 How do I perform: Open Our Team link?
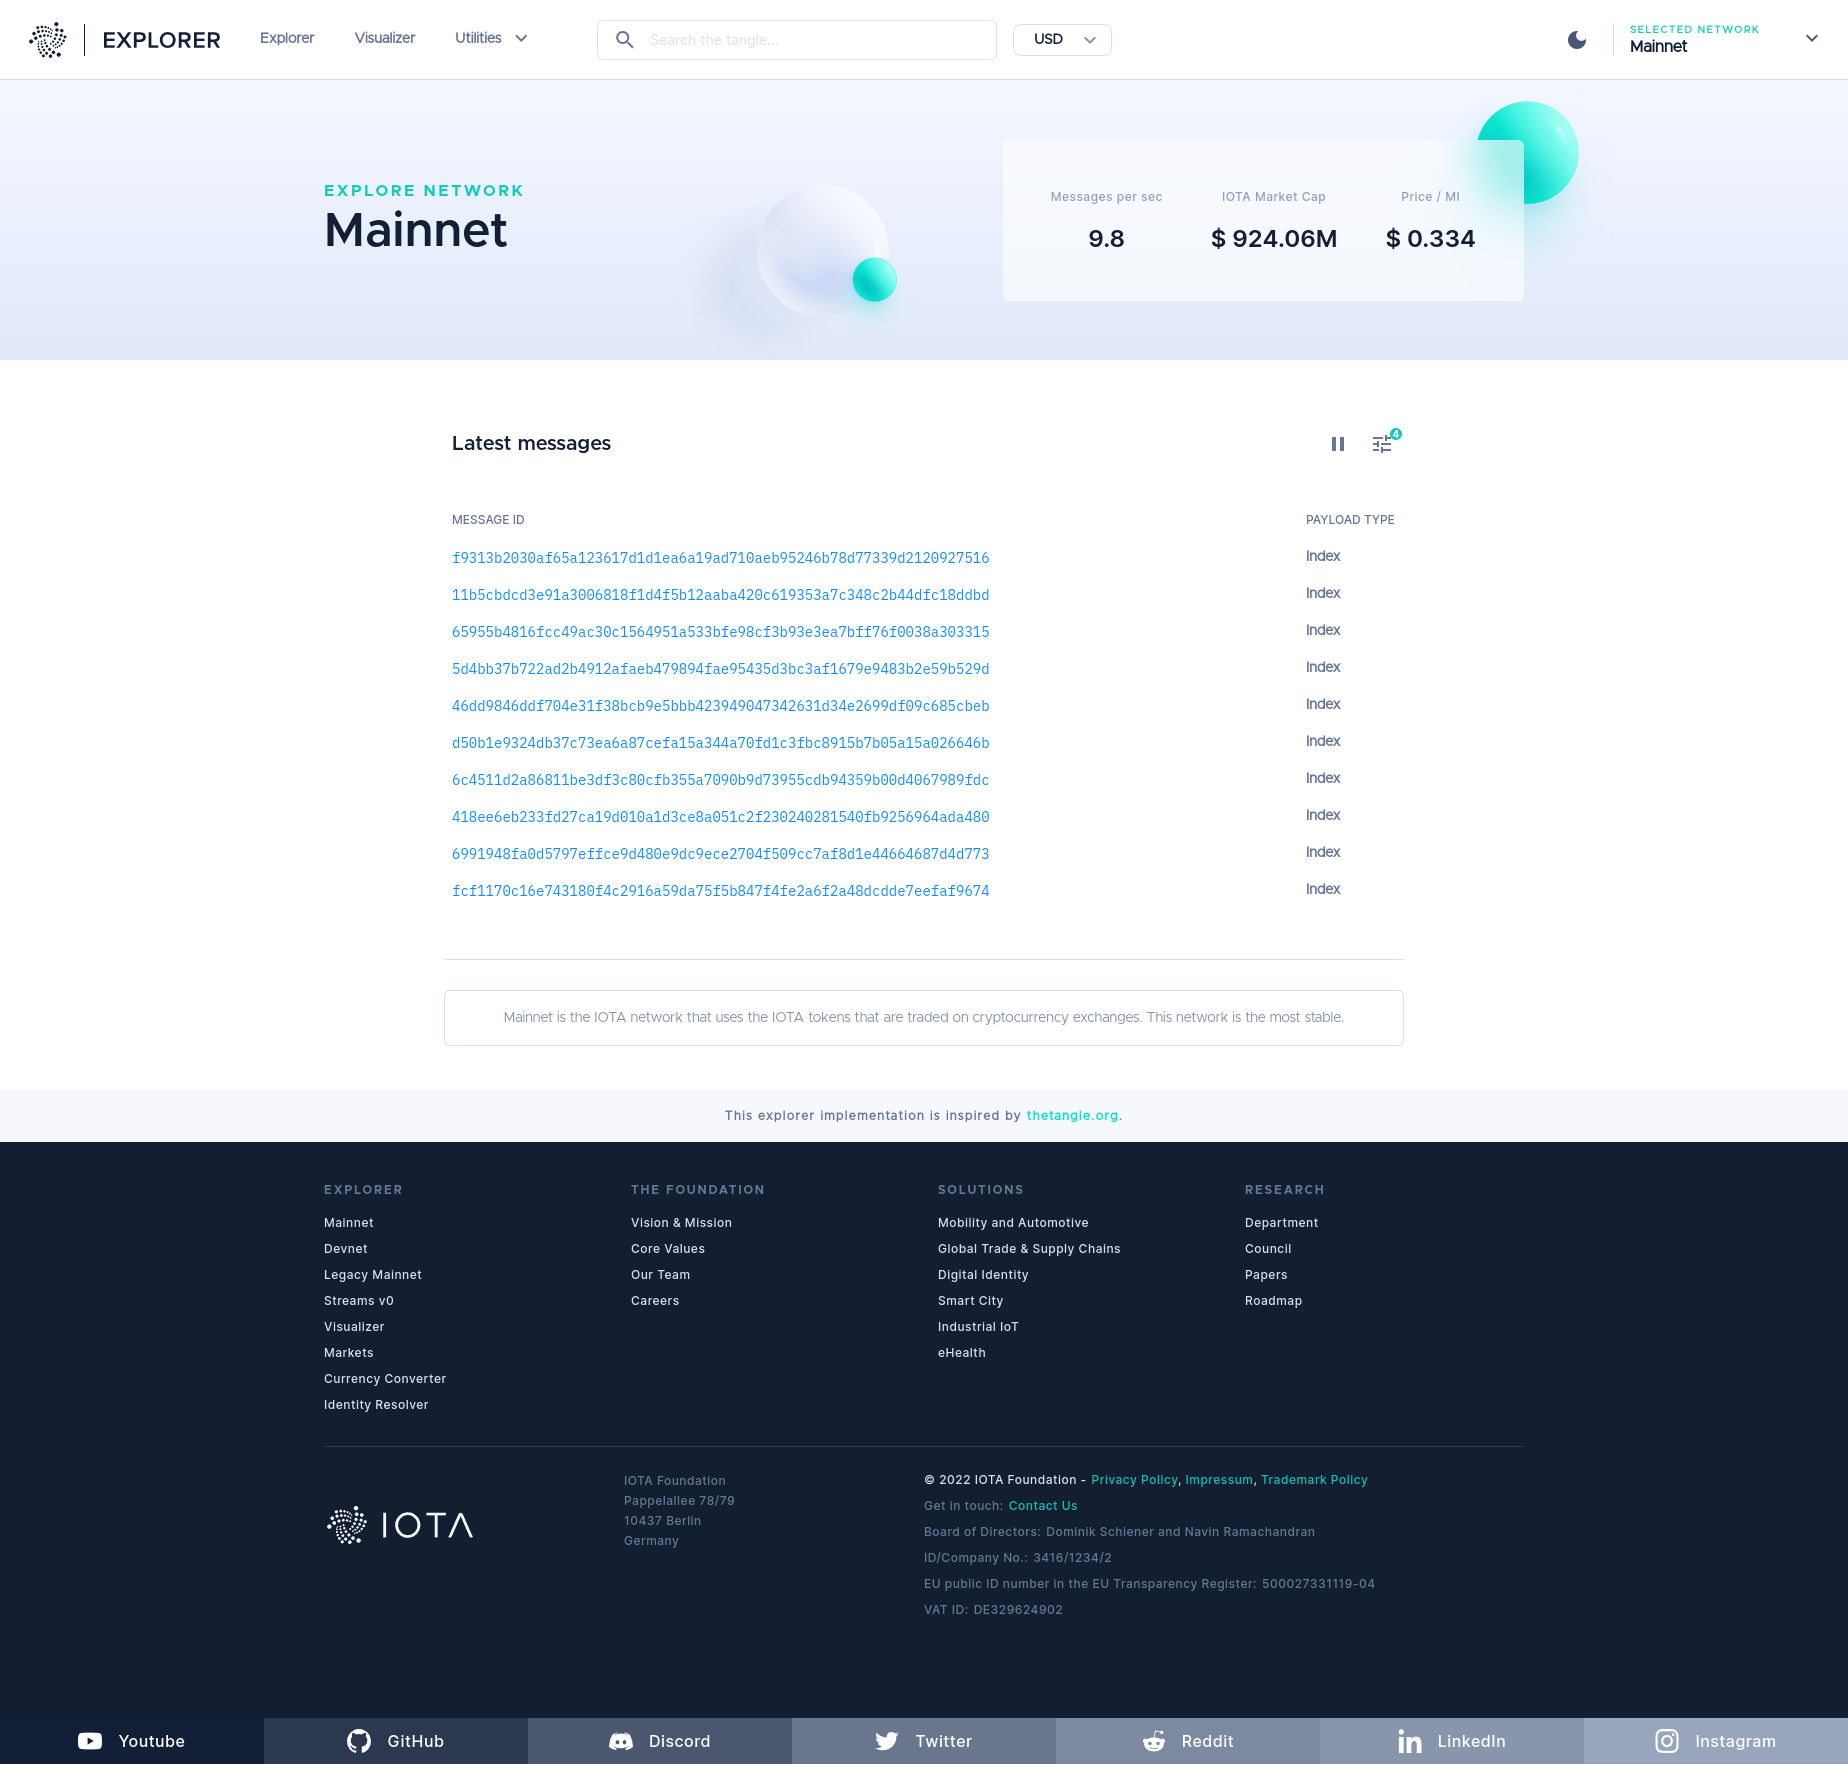(x=661, y=1275)
